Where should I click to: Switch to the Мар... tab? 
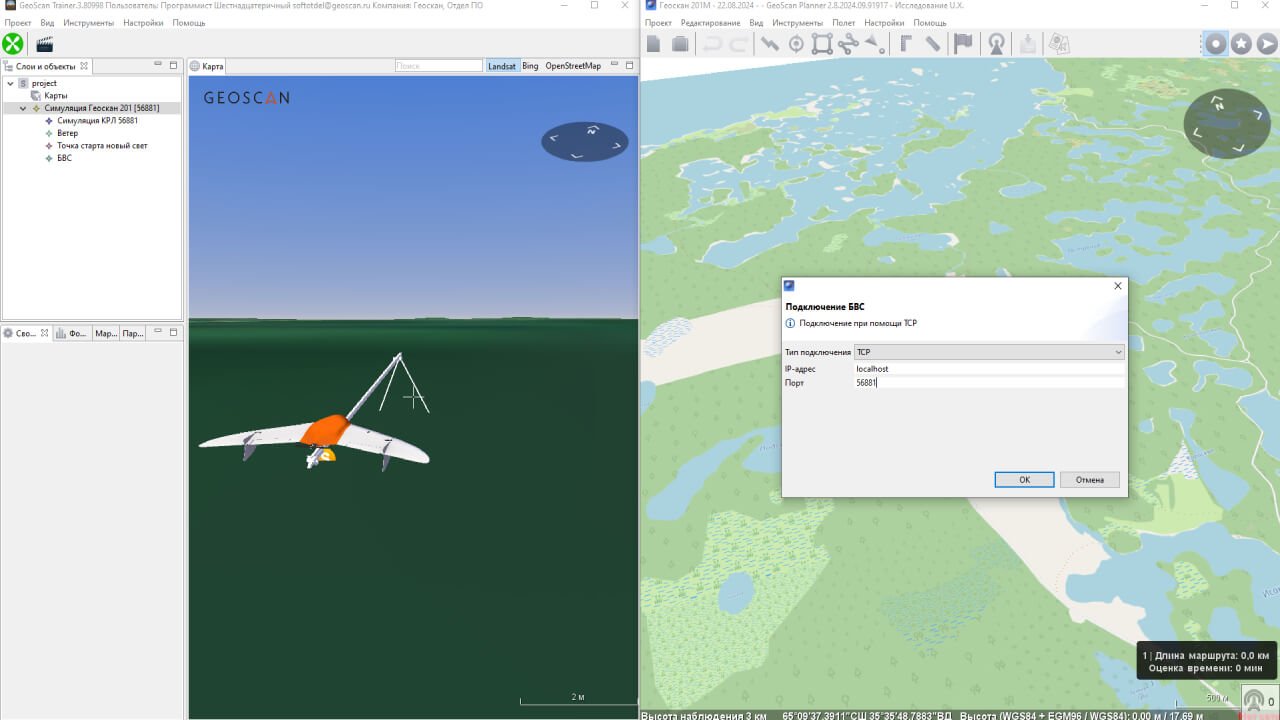(x=106, y=333)
